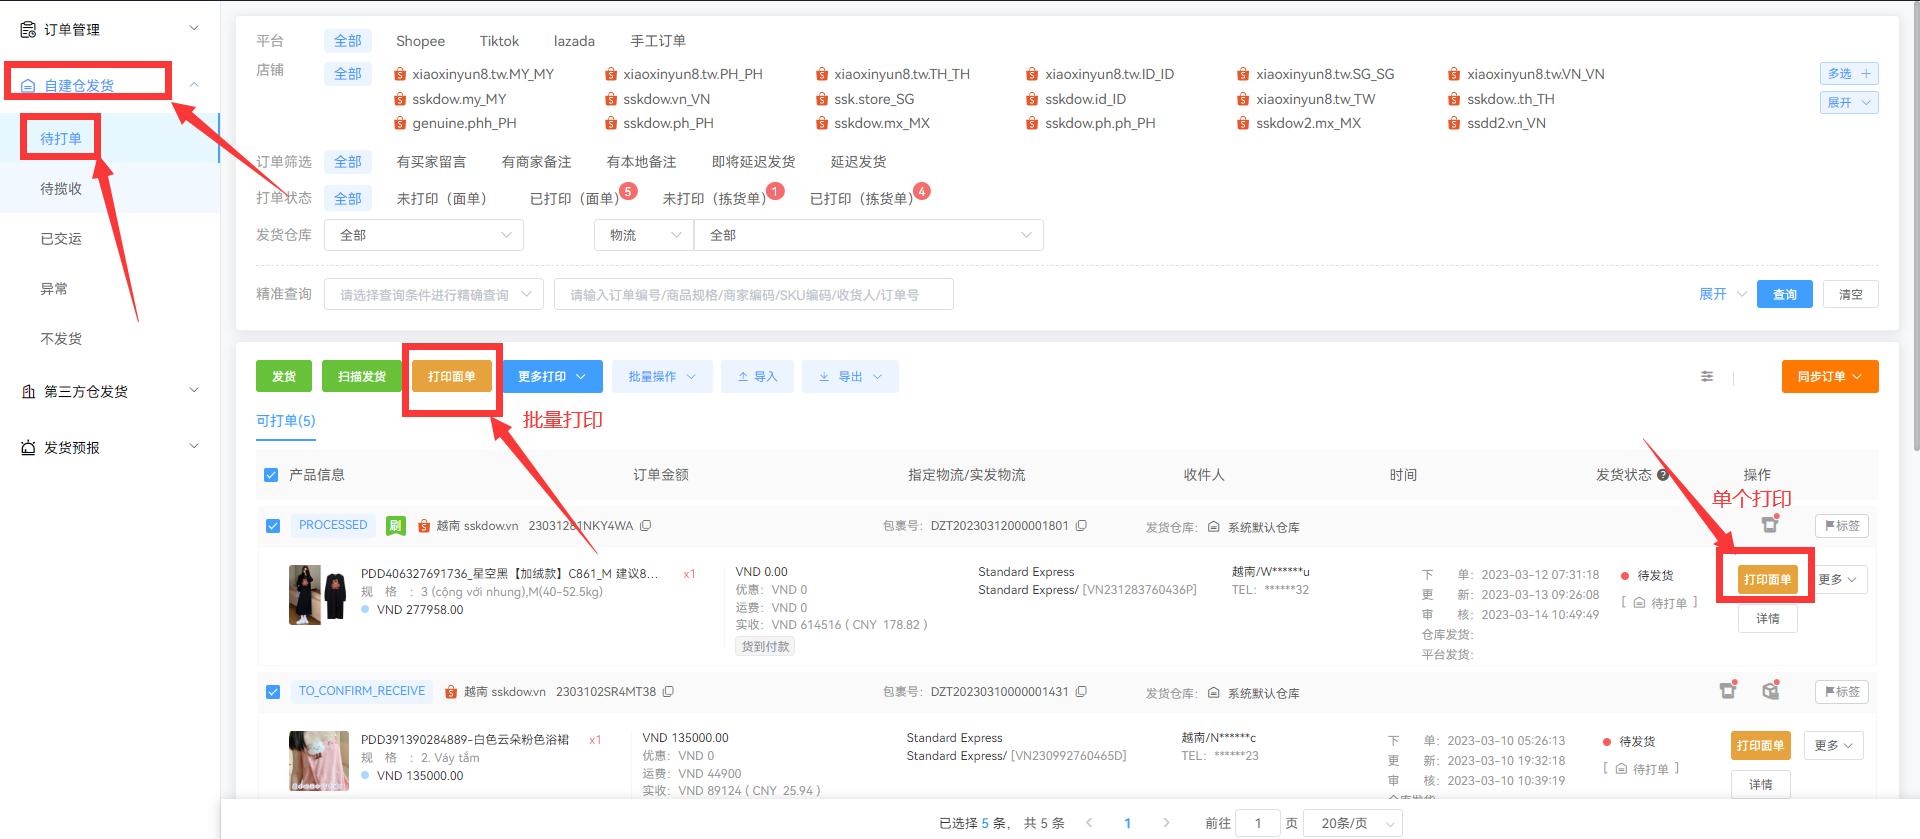Open 更多 menu on first order

click(1838, 579)
